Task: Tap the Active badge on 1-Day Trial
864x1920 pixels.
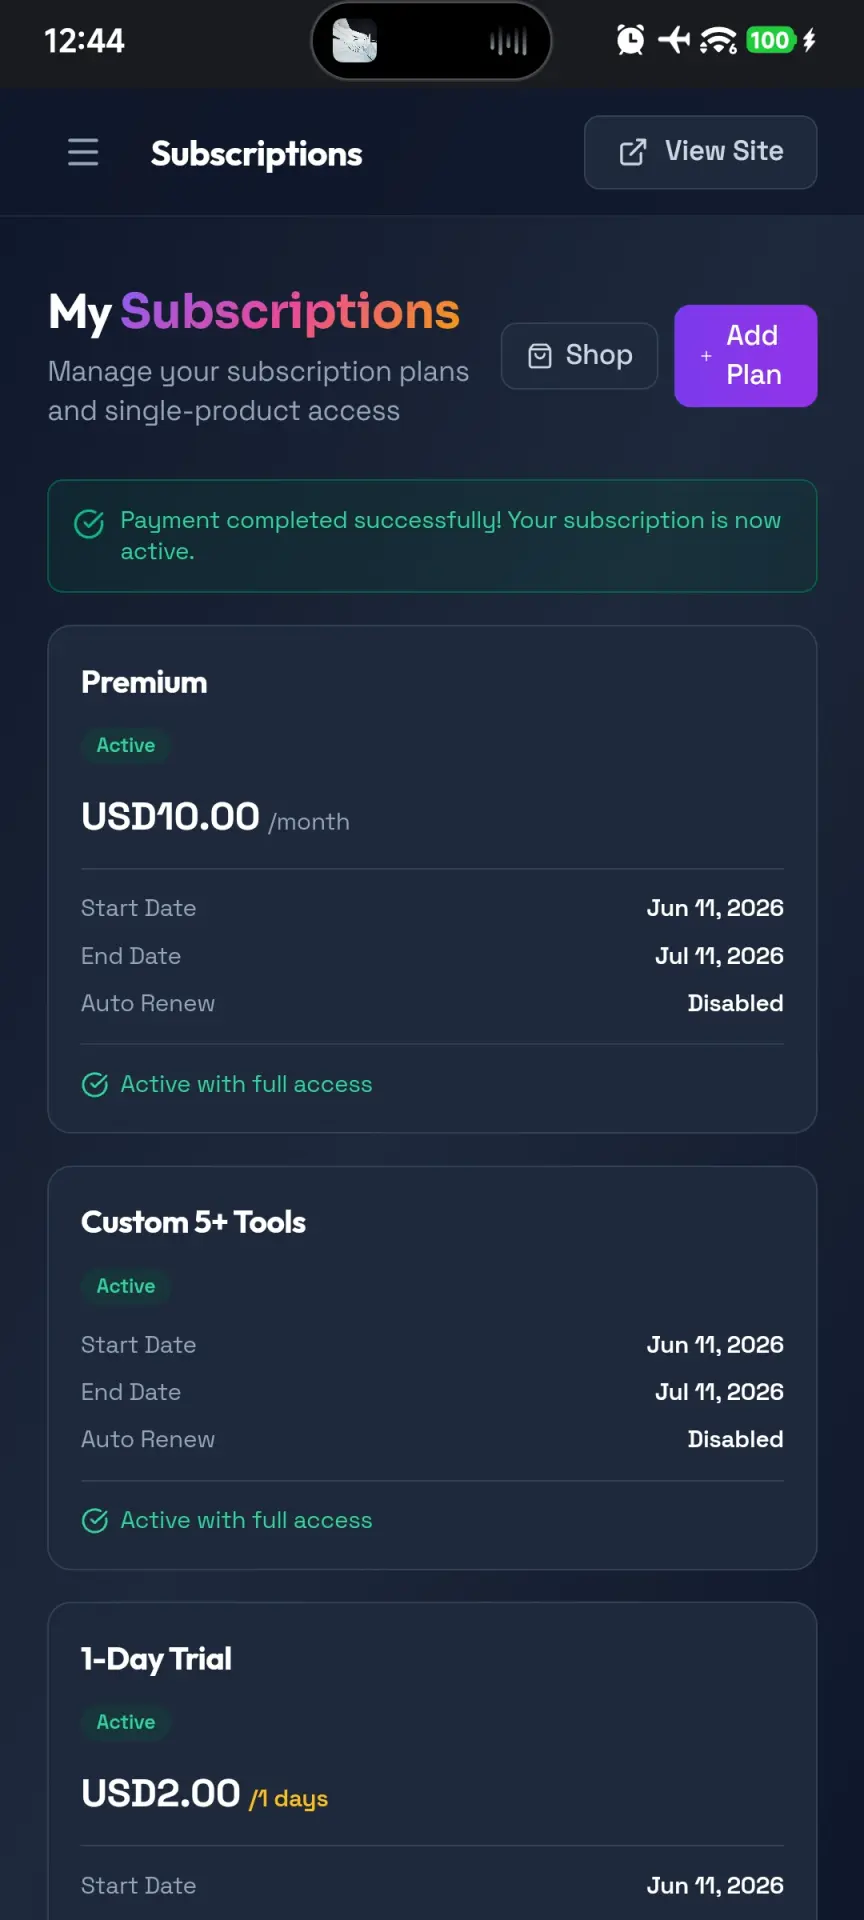Action: 126,1722
